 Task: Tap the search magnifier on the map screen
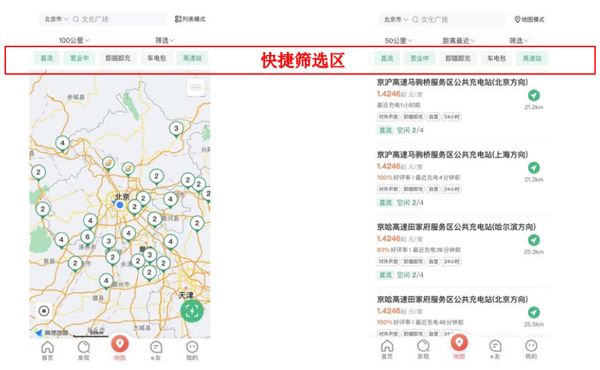tap(76, 19)
